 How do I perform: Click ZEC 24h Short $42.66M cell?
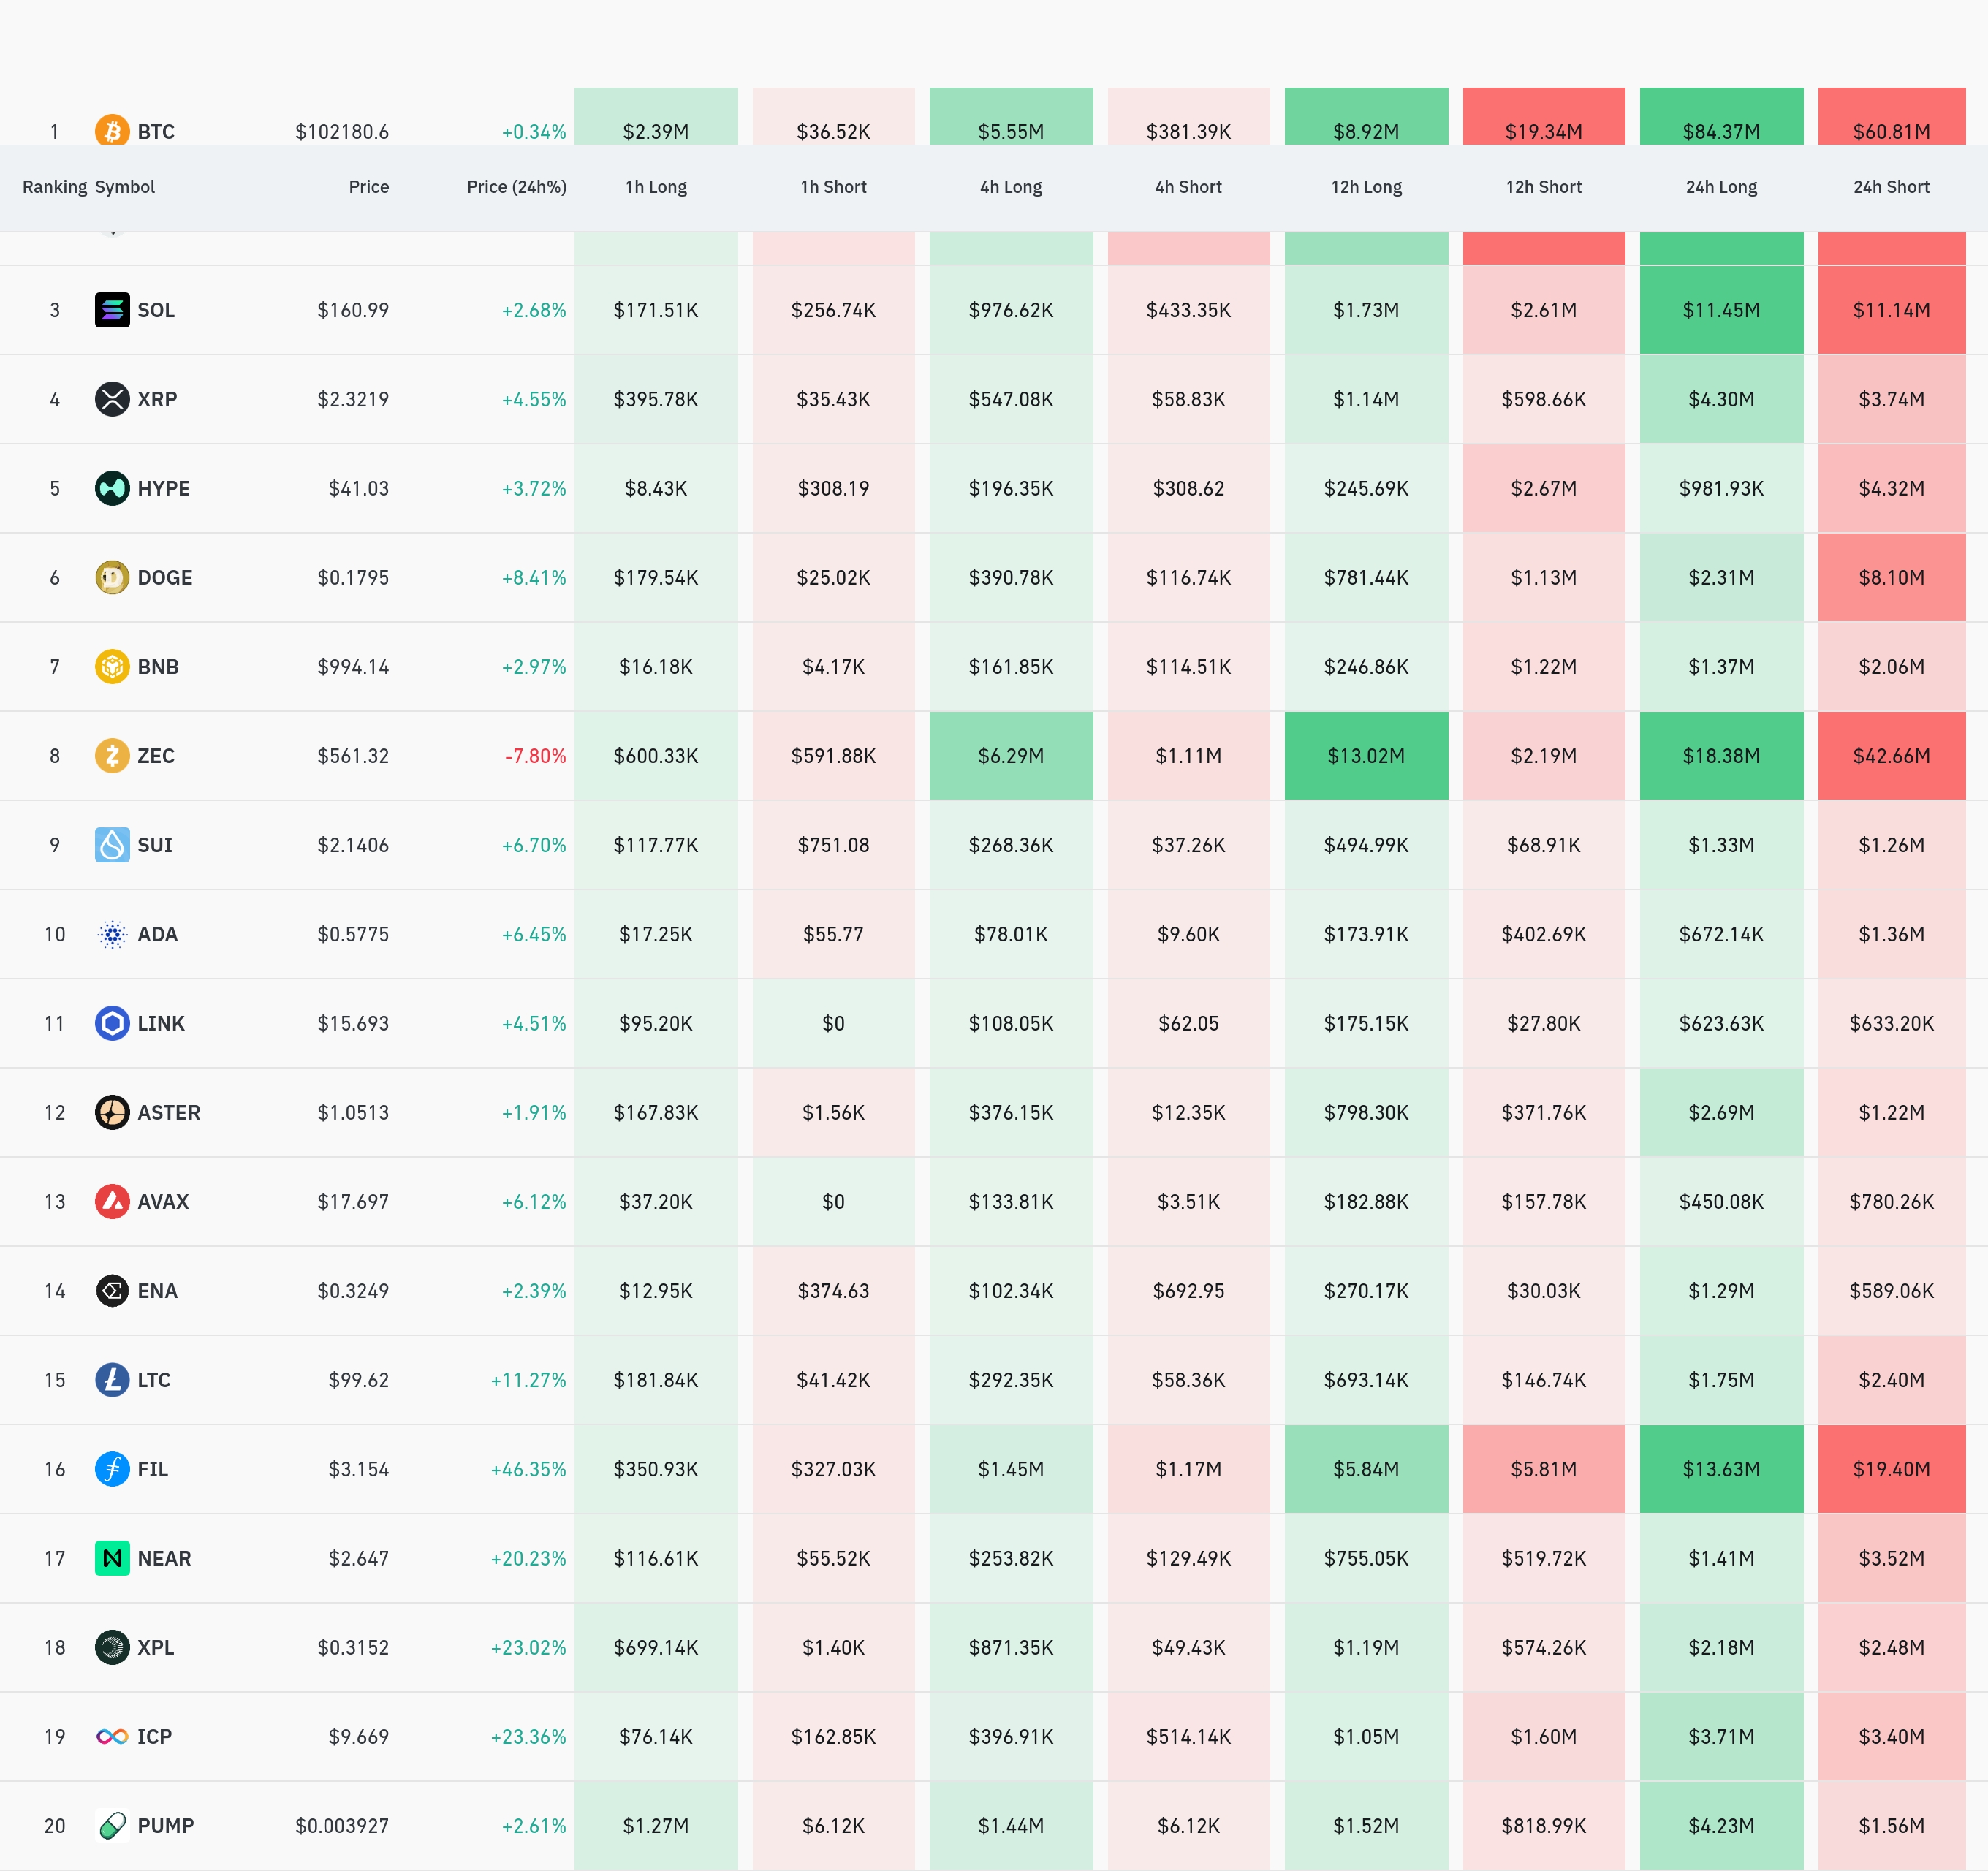(1890, 756)
